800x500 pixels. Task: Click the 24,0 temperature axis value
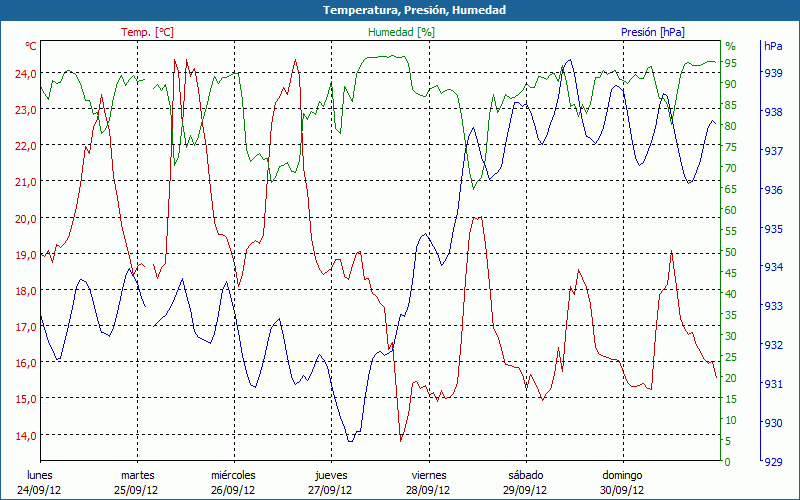click(x=24, y=74)
